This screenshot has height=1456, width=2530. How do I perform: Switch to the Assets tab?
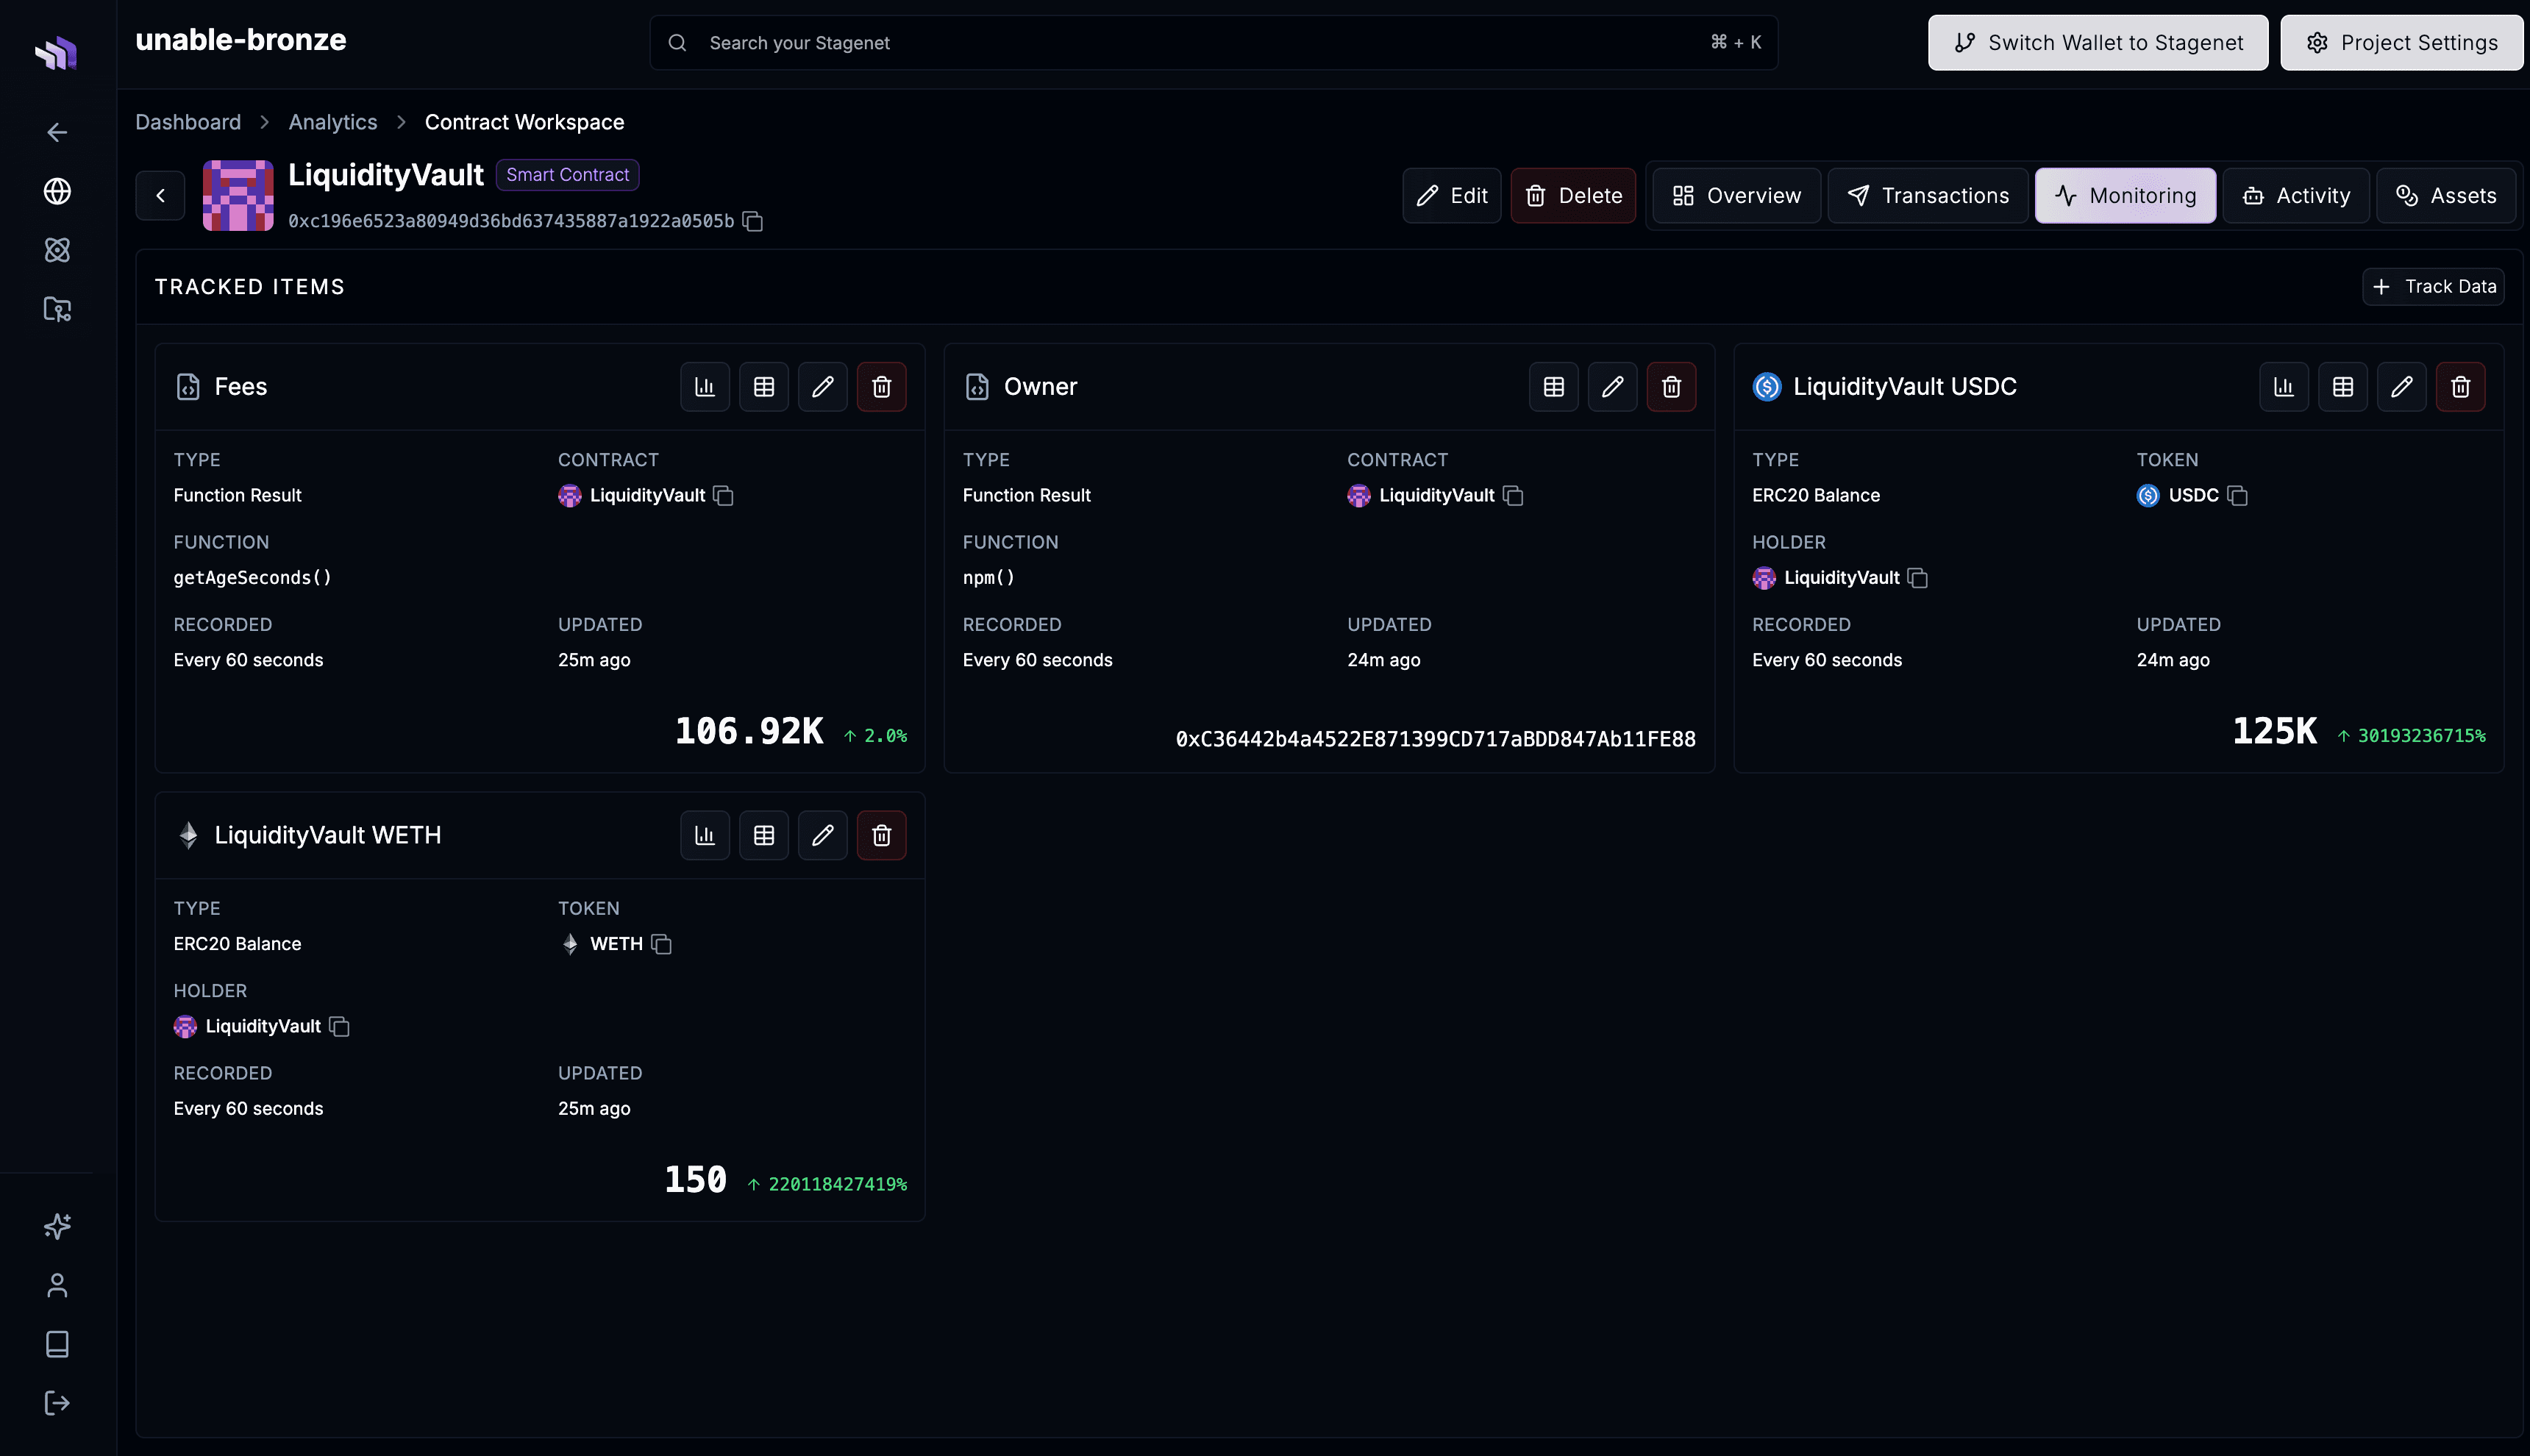(2446, 196)
